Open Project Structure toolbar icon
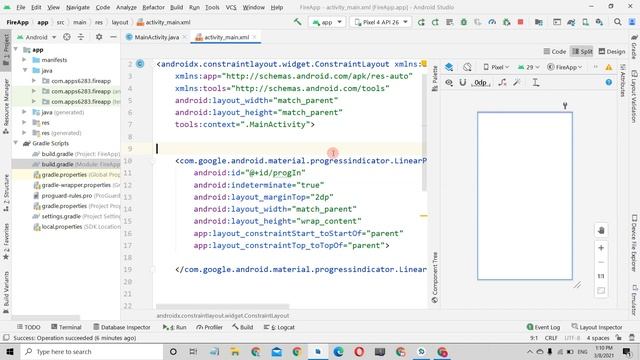Screen dimensions: 640x360 click(x=539, y=22)
